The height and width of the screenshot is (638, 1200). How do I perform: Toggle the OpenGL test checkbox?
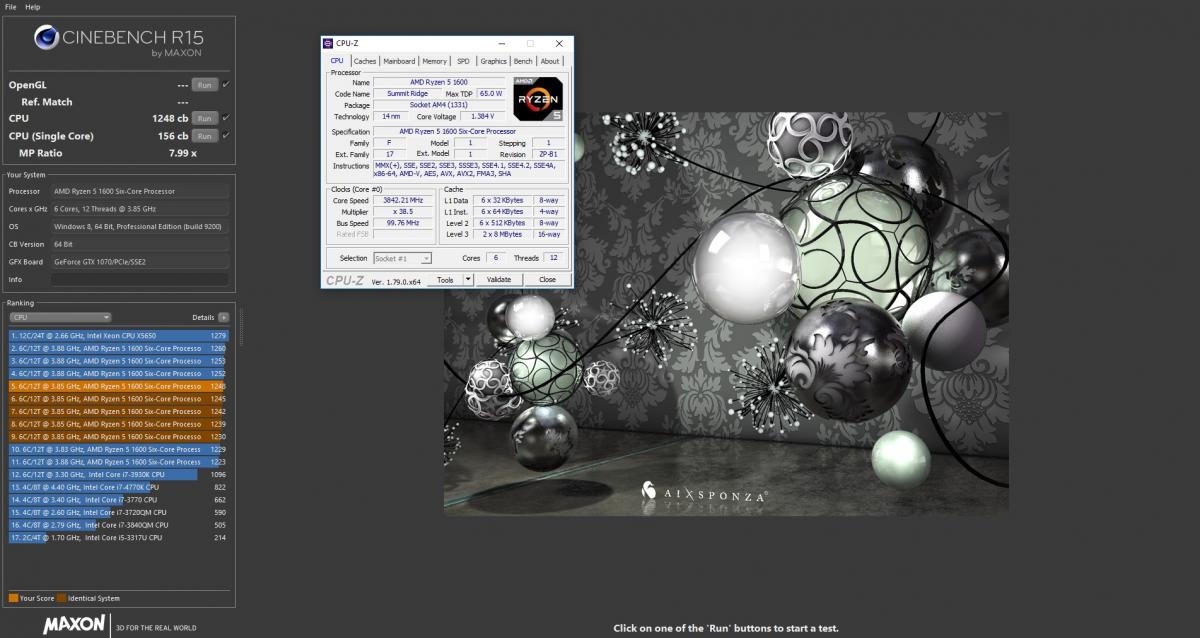coord(226,84)
